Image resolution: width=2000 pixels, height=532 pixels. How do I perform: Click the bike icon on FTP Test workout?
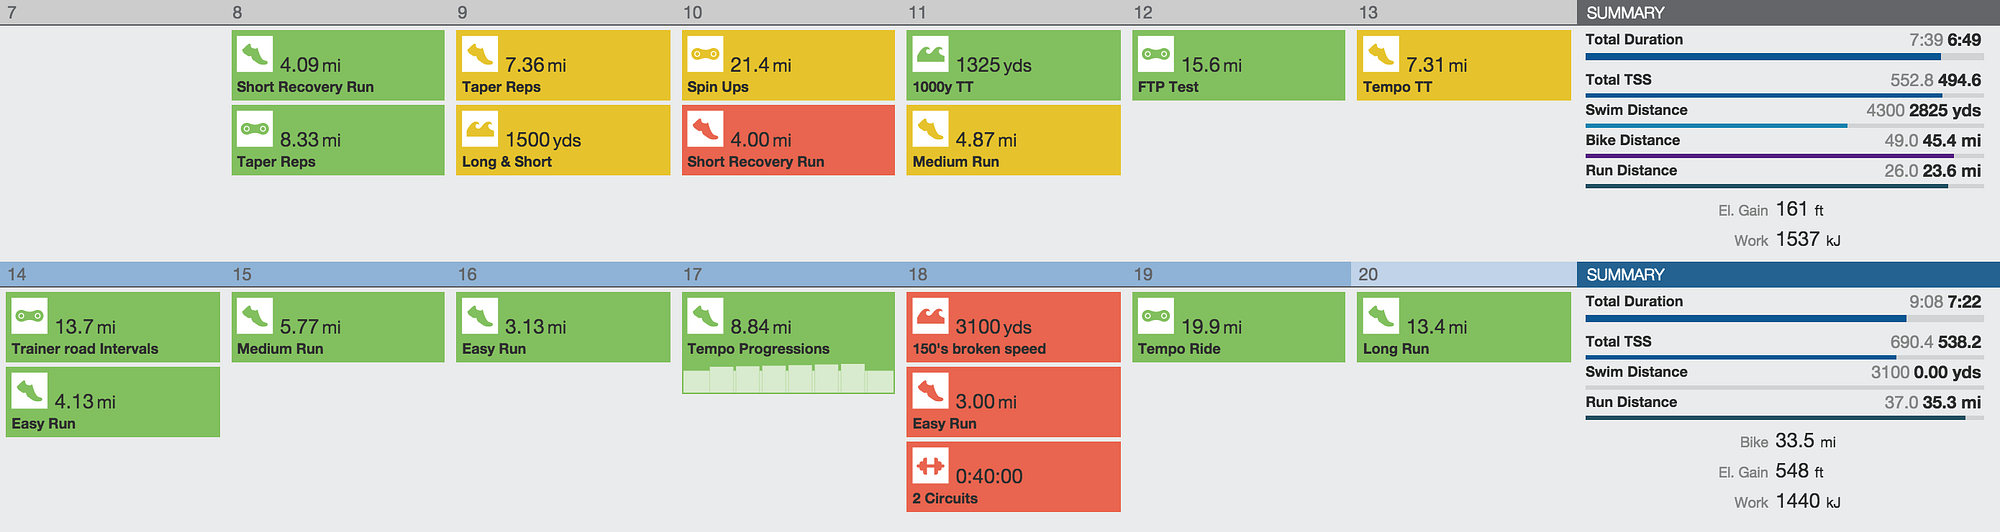[1156, 54]
